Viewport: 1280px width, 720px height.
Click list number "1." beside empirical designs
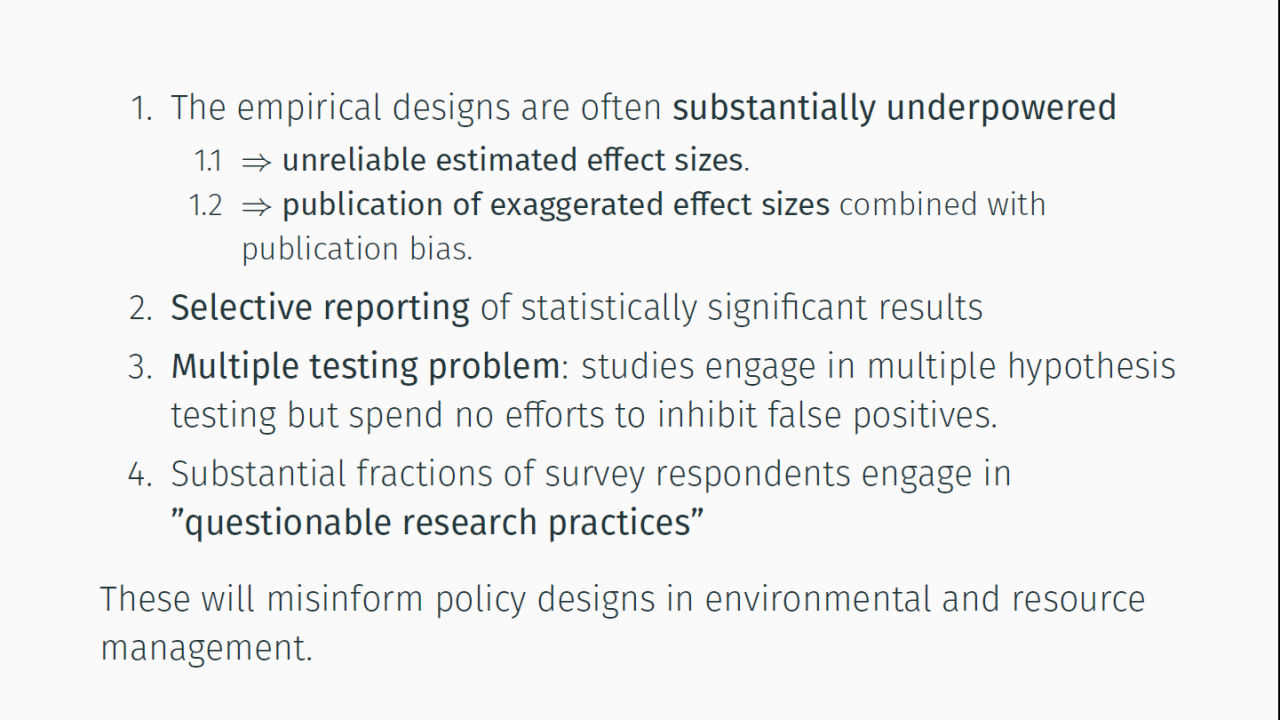142,108
